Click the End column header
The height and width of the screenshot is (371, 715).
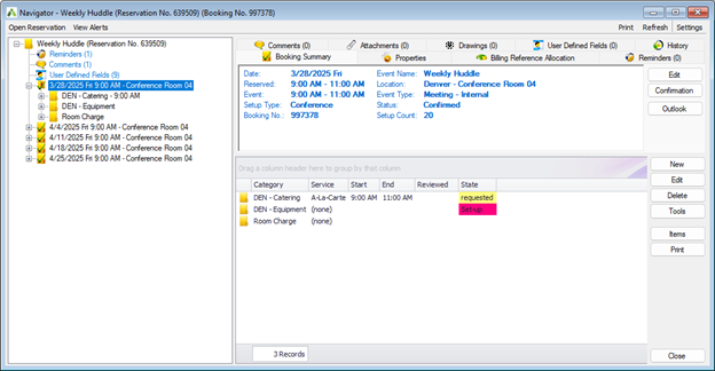coord(397,185)
